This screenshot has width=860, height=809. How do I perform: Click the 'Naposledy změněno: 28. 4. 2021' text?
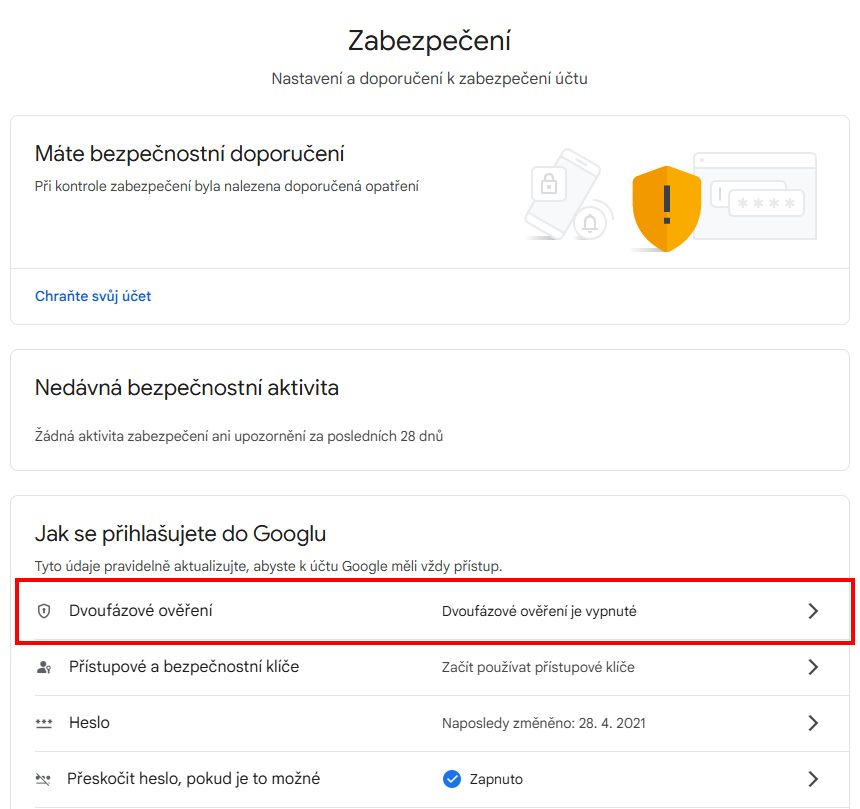(x=544, y=723)
